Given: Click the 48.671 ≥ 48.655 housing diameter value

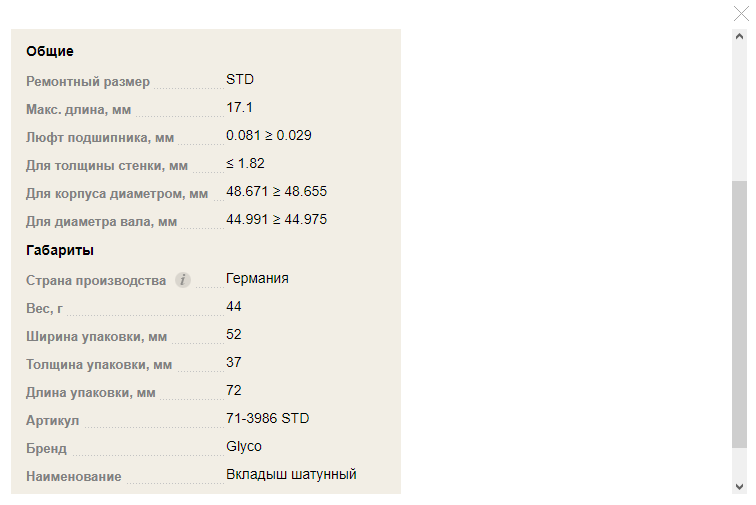Looking at the screenshot, I should coord(276,191).
